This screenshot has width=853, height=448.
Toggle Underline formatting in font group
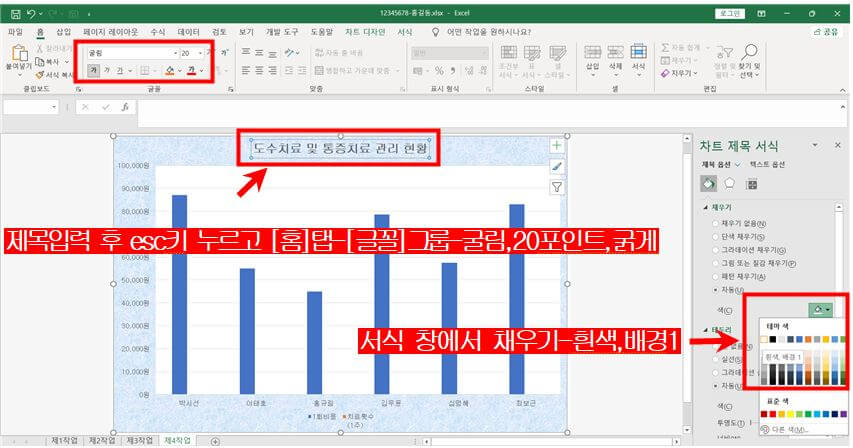point(120,70)
